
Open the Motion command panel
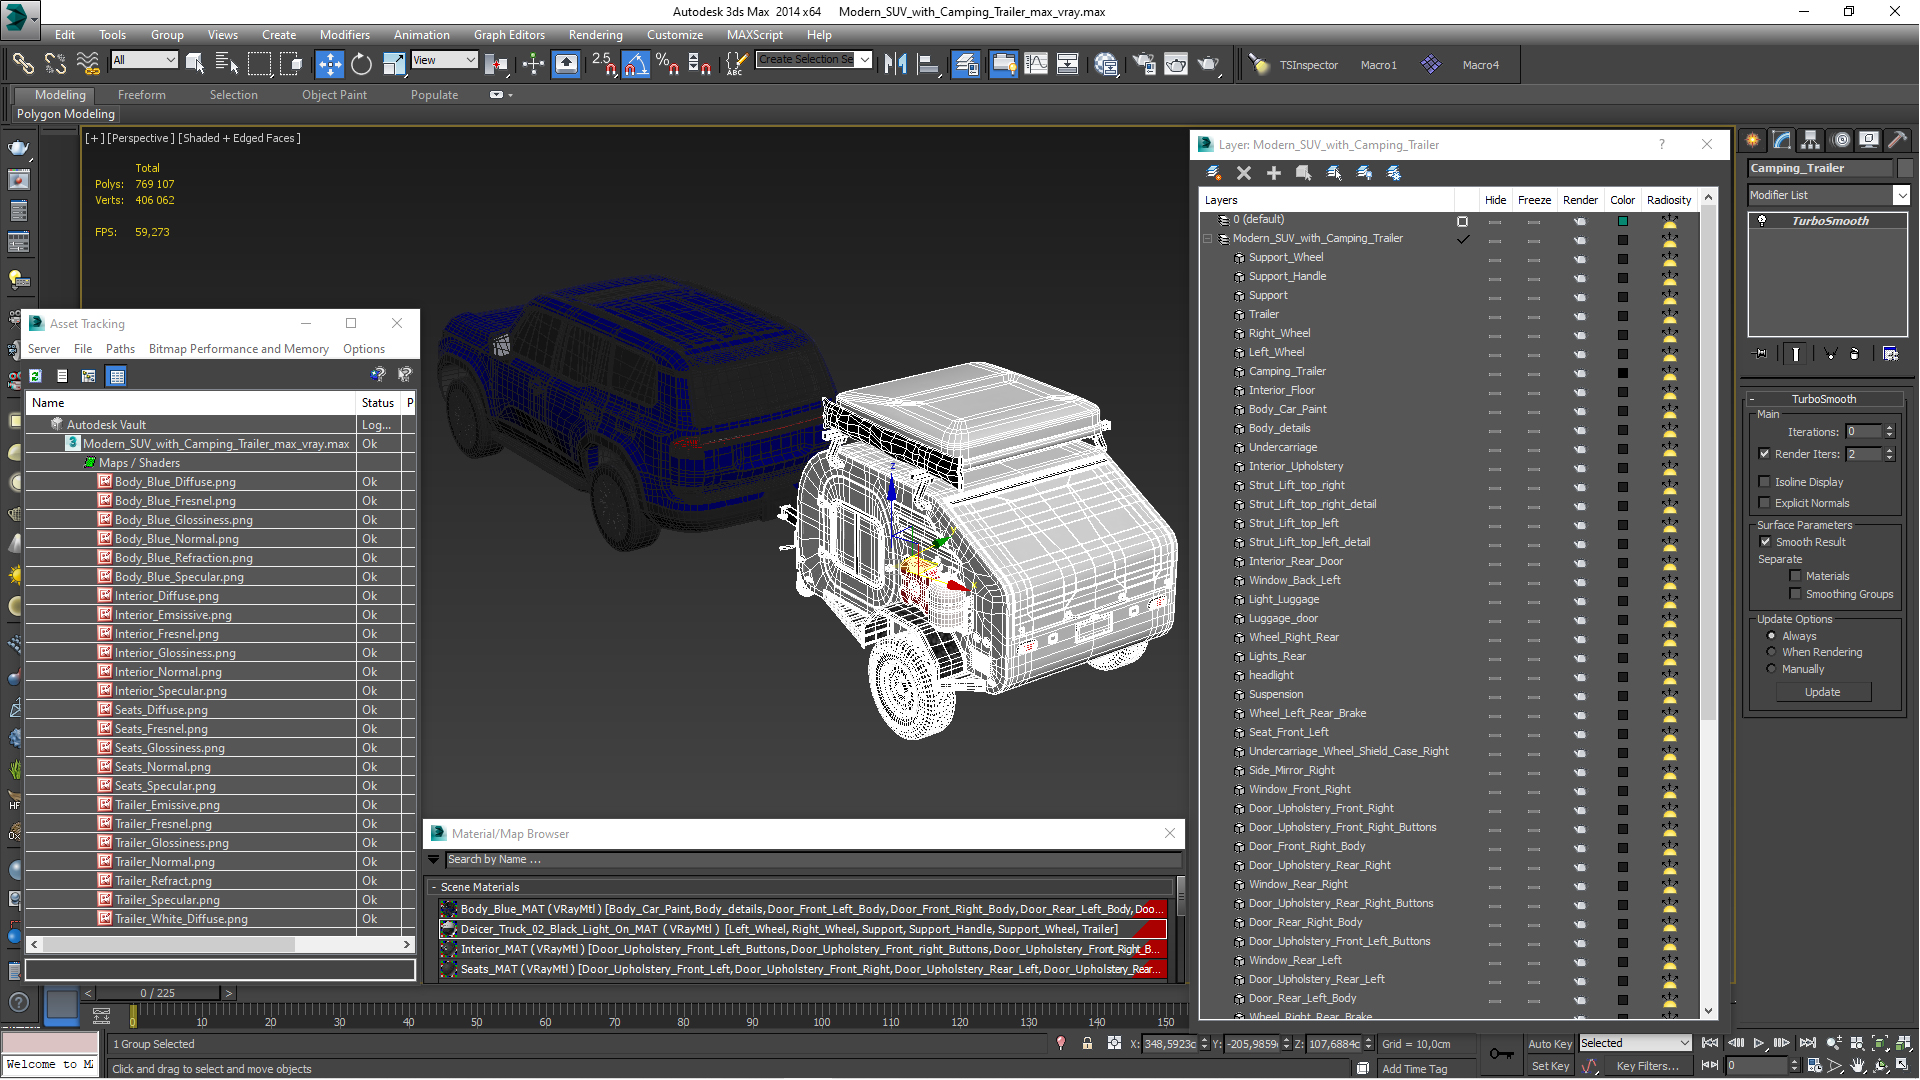[x=1840, y=140]
